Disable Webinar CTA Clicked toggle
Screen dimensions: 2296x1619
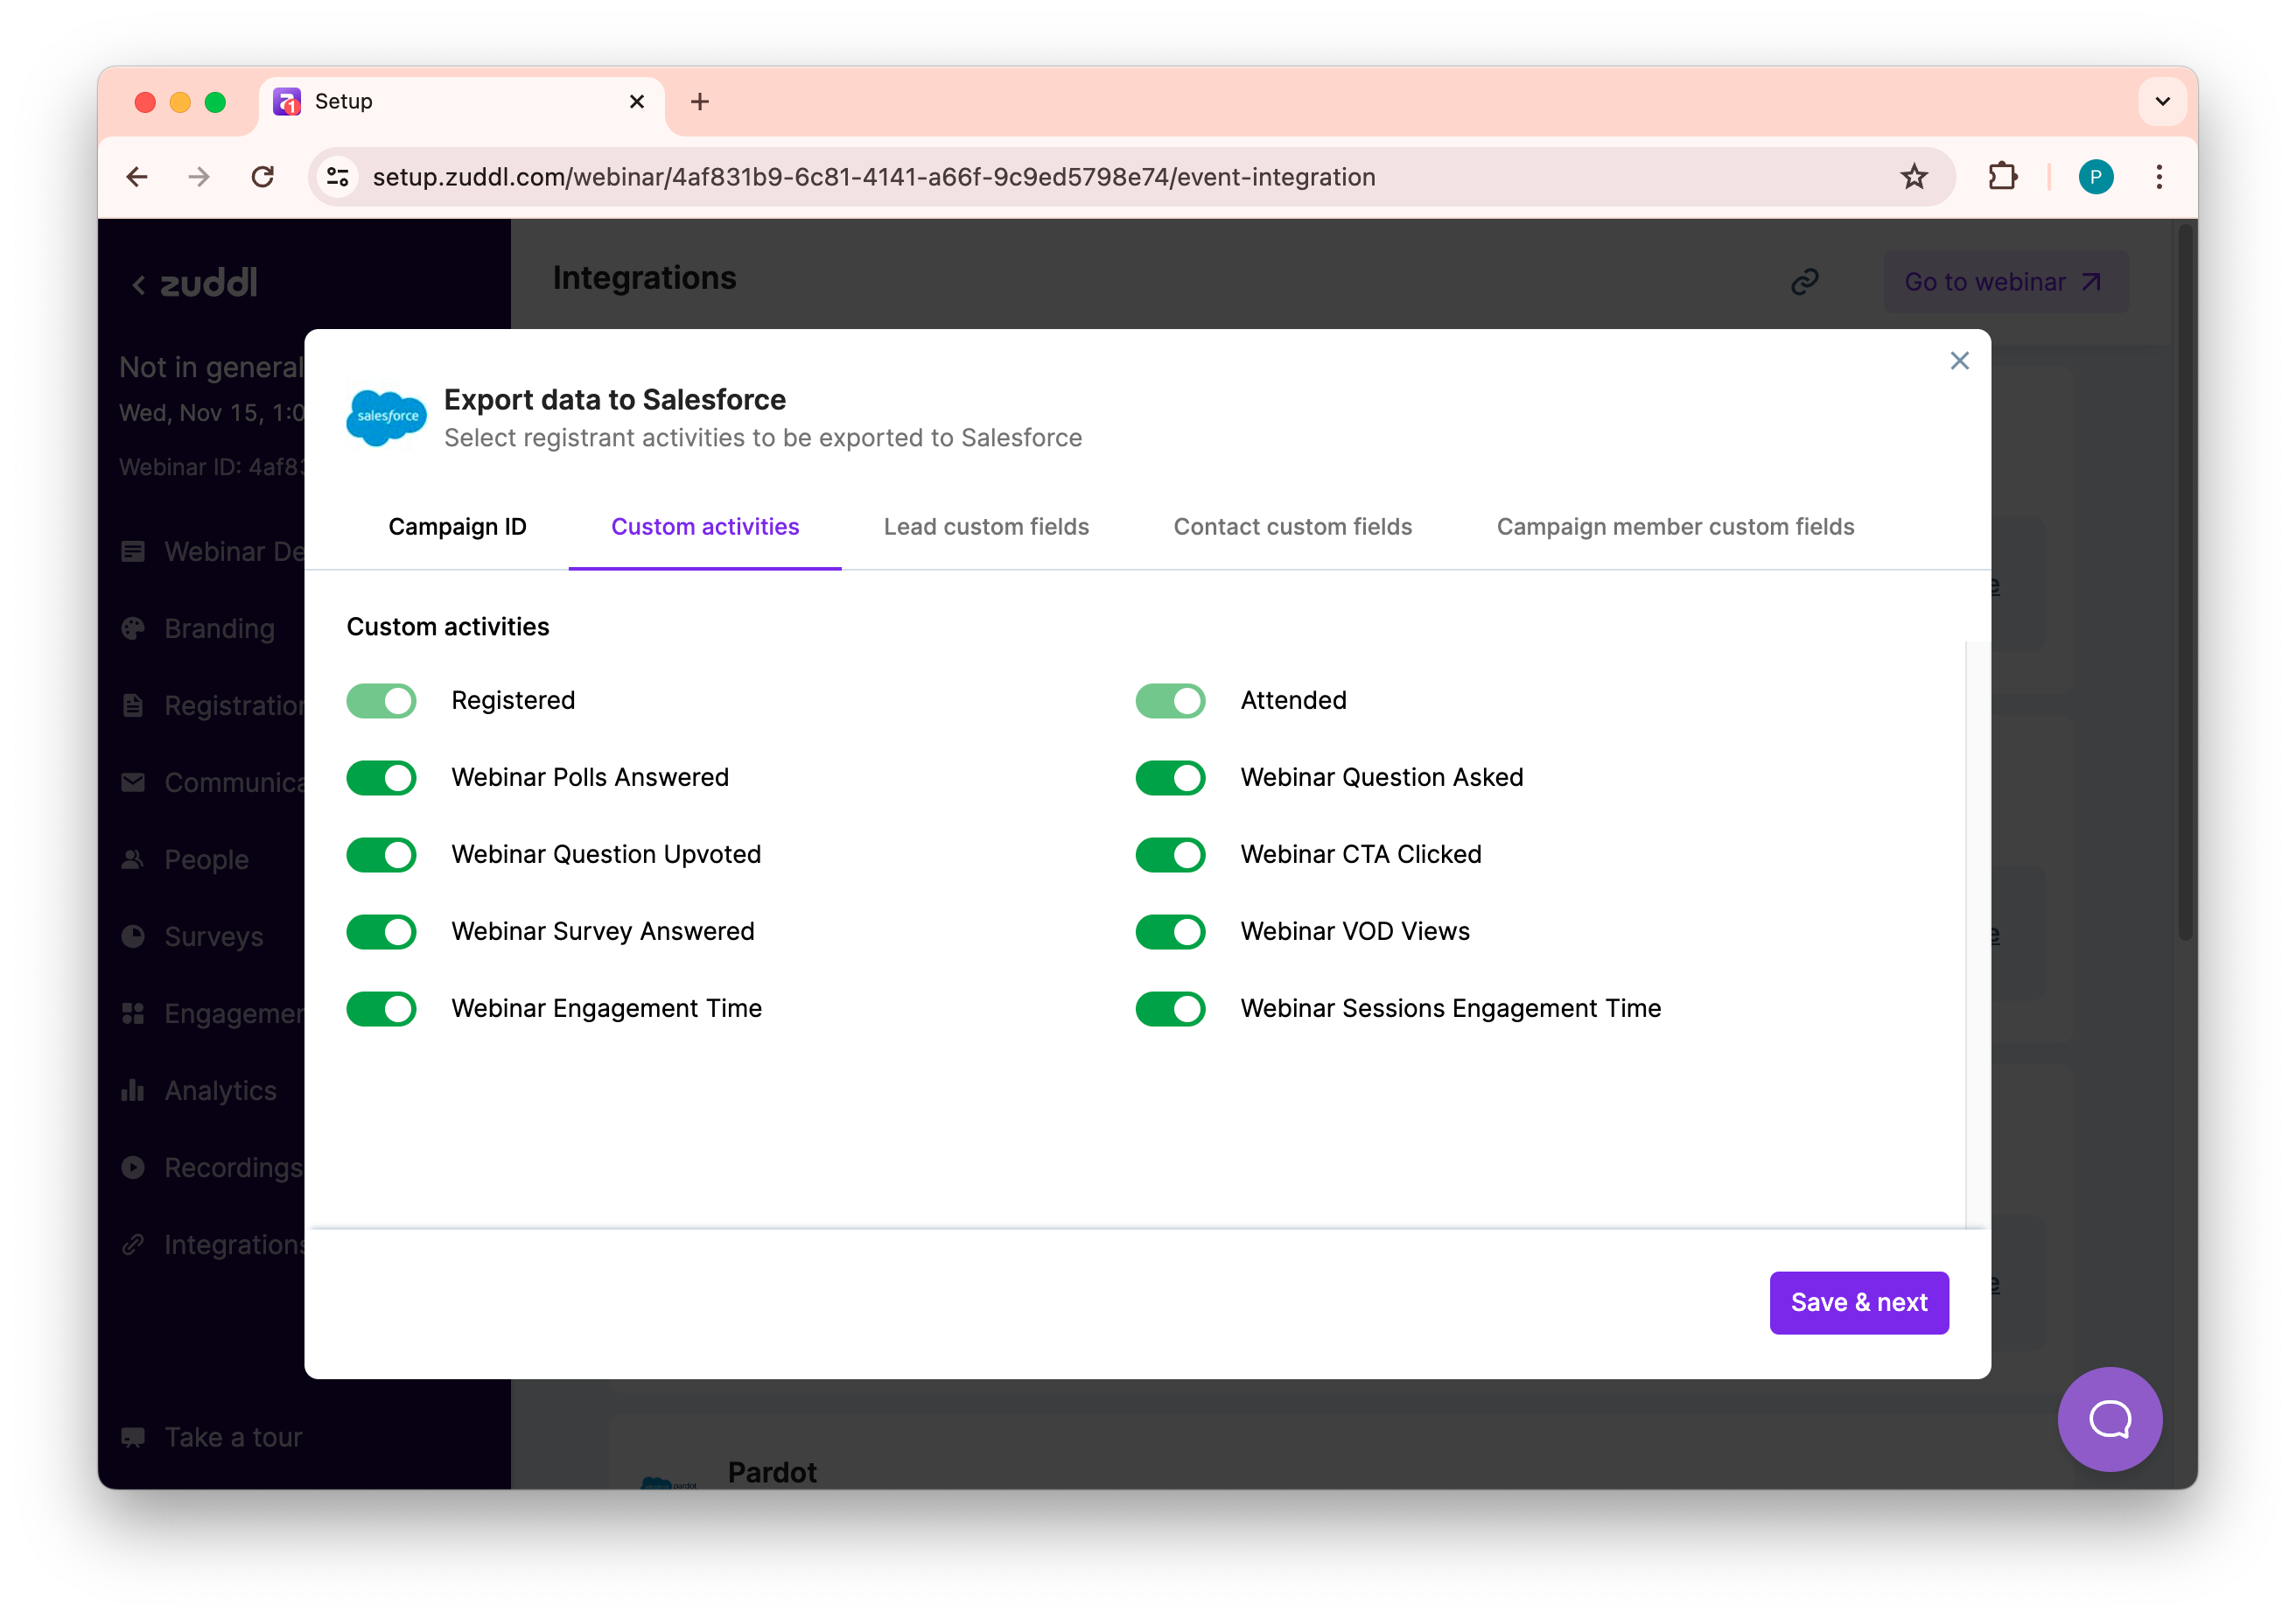[1170, 855]
